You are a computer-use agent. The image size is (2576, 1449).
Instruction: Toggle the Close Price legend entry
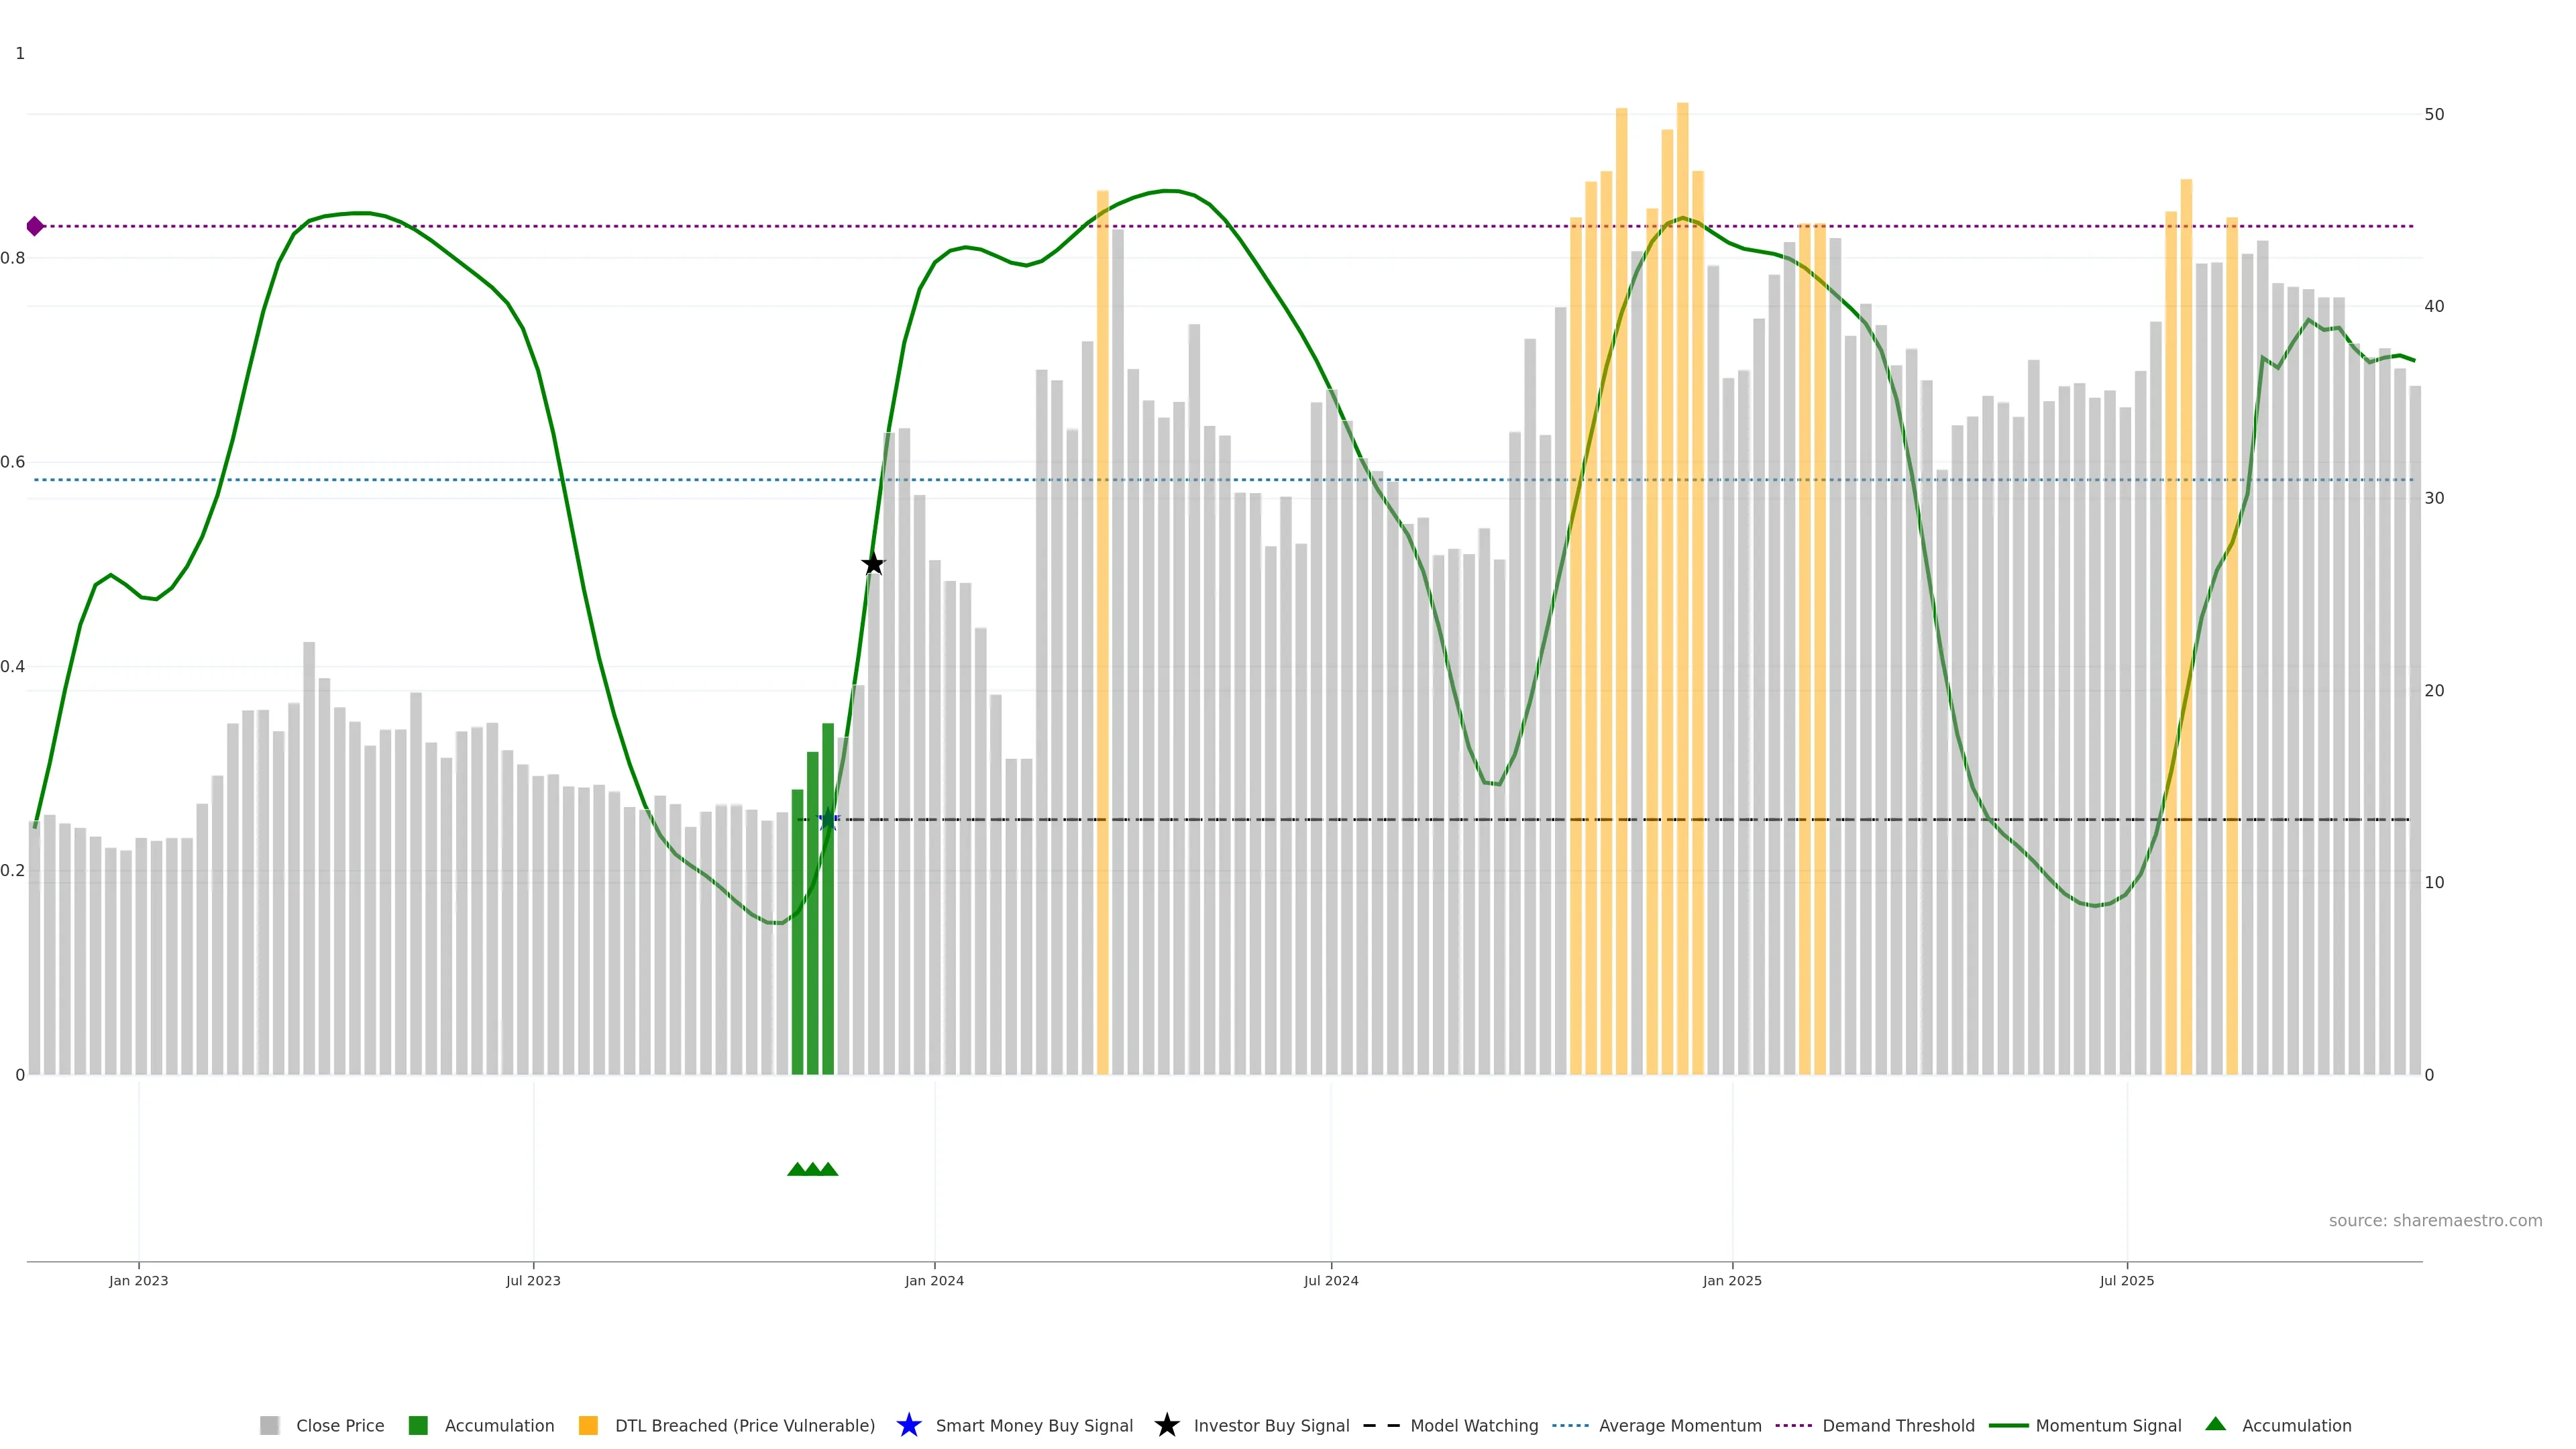click(339, 1425)
